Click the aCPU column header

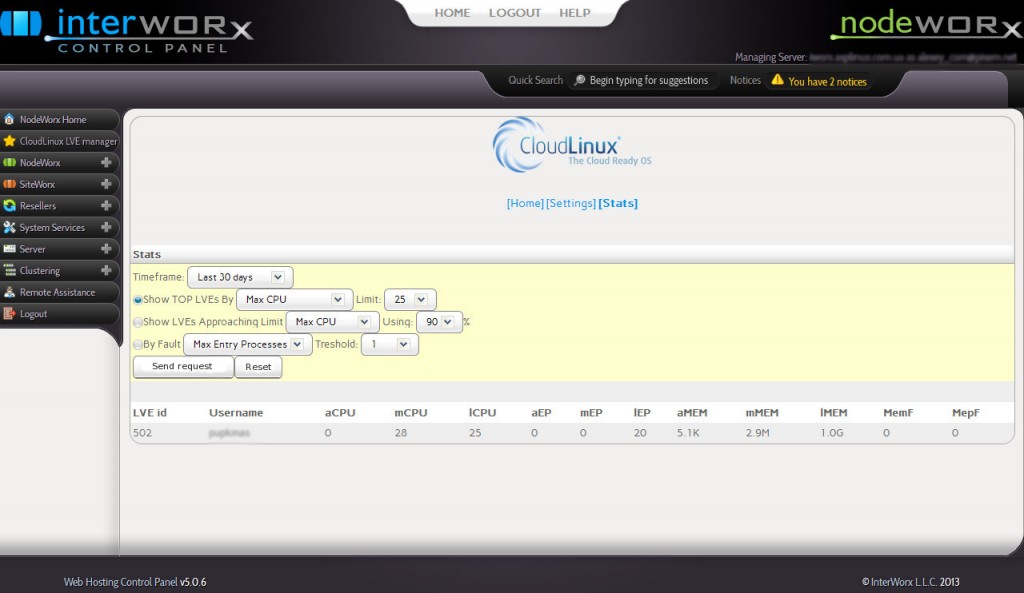[340, 413]
